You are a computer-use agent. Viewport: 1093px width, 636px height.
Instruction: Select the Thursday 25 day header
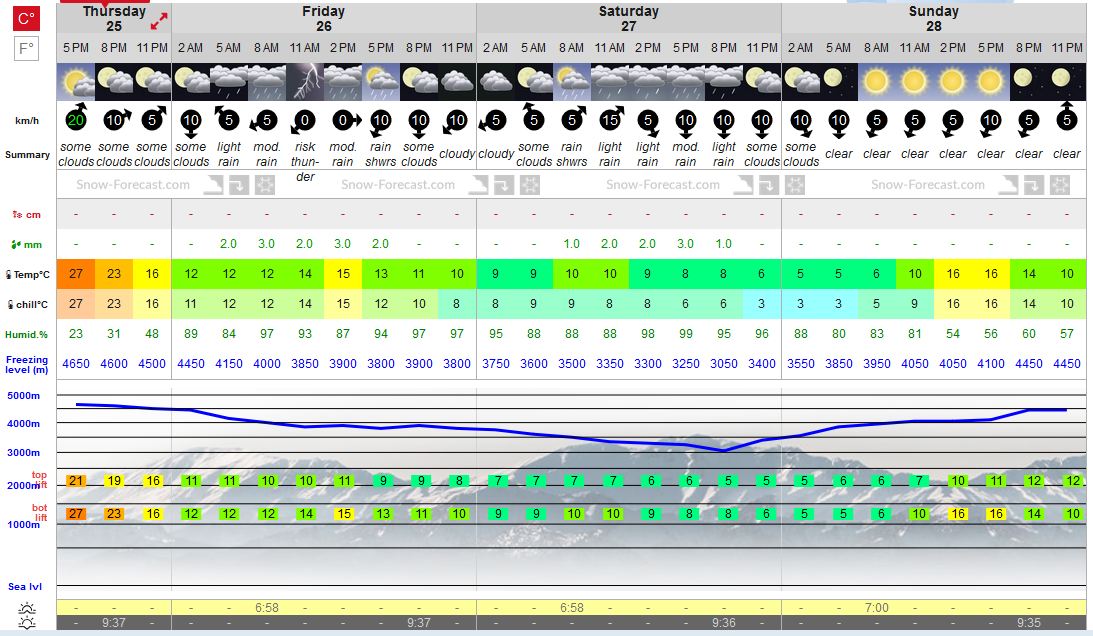114,19
